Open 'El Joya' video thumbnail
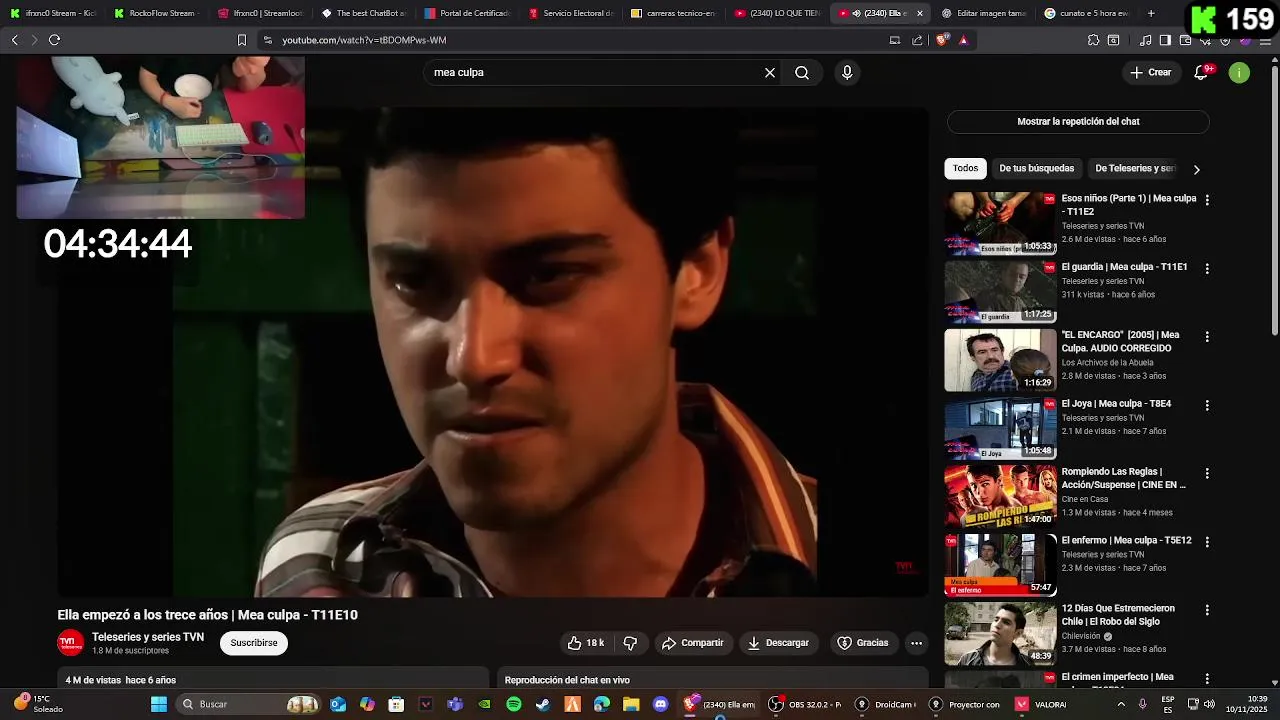 pos(1000,429)
